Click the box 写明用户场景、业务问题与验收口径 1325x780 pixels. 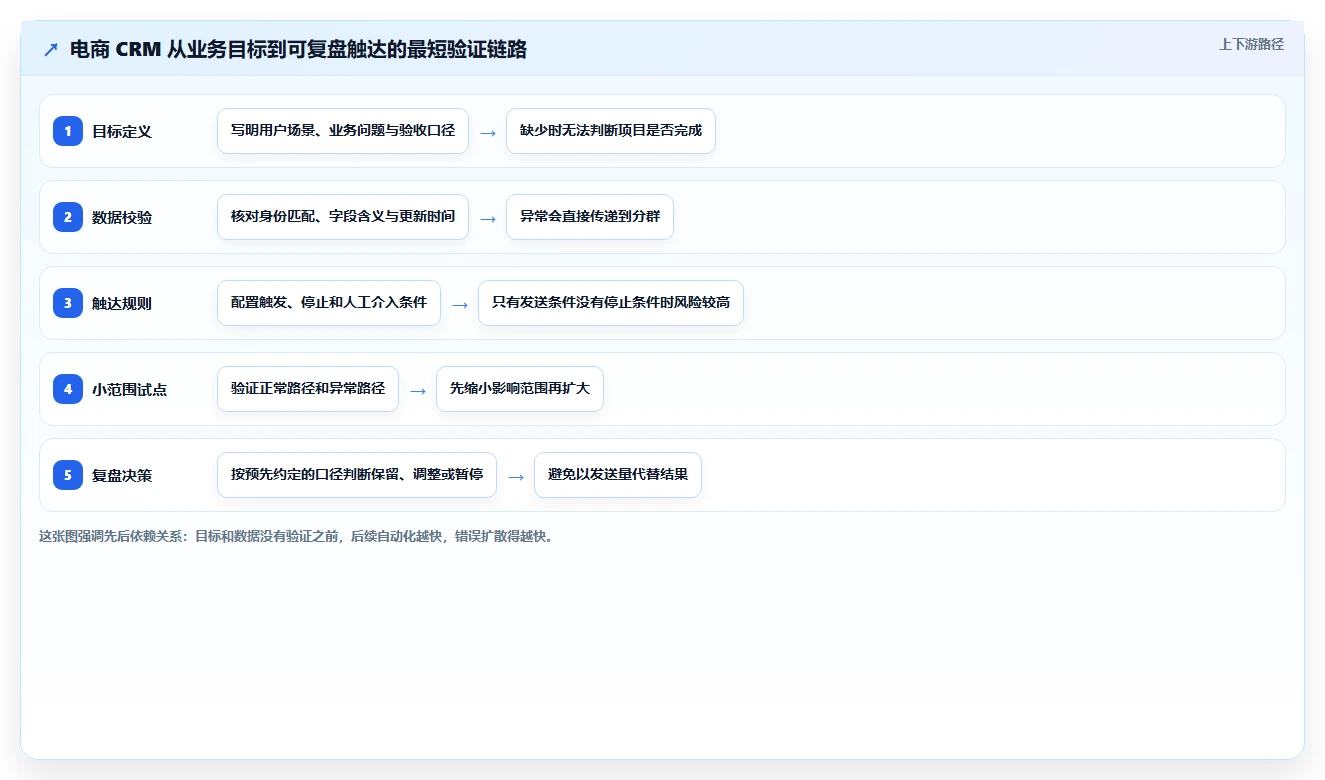[343, 131]
